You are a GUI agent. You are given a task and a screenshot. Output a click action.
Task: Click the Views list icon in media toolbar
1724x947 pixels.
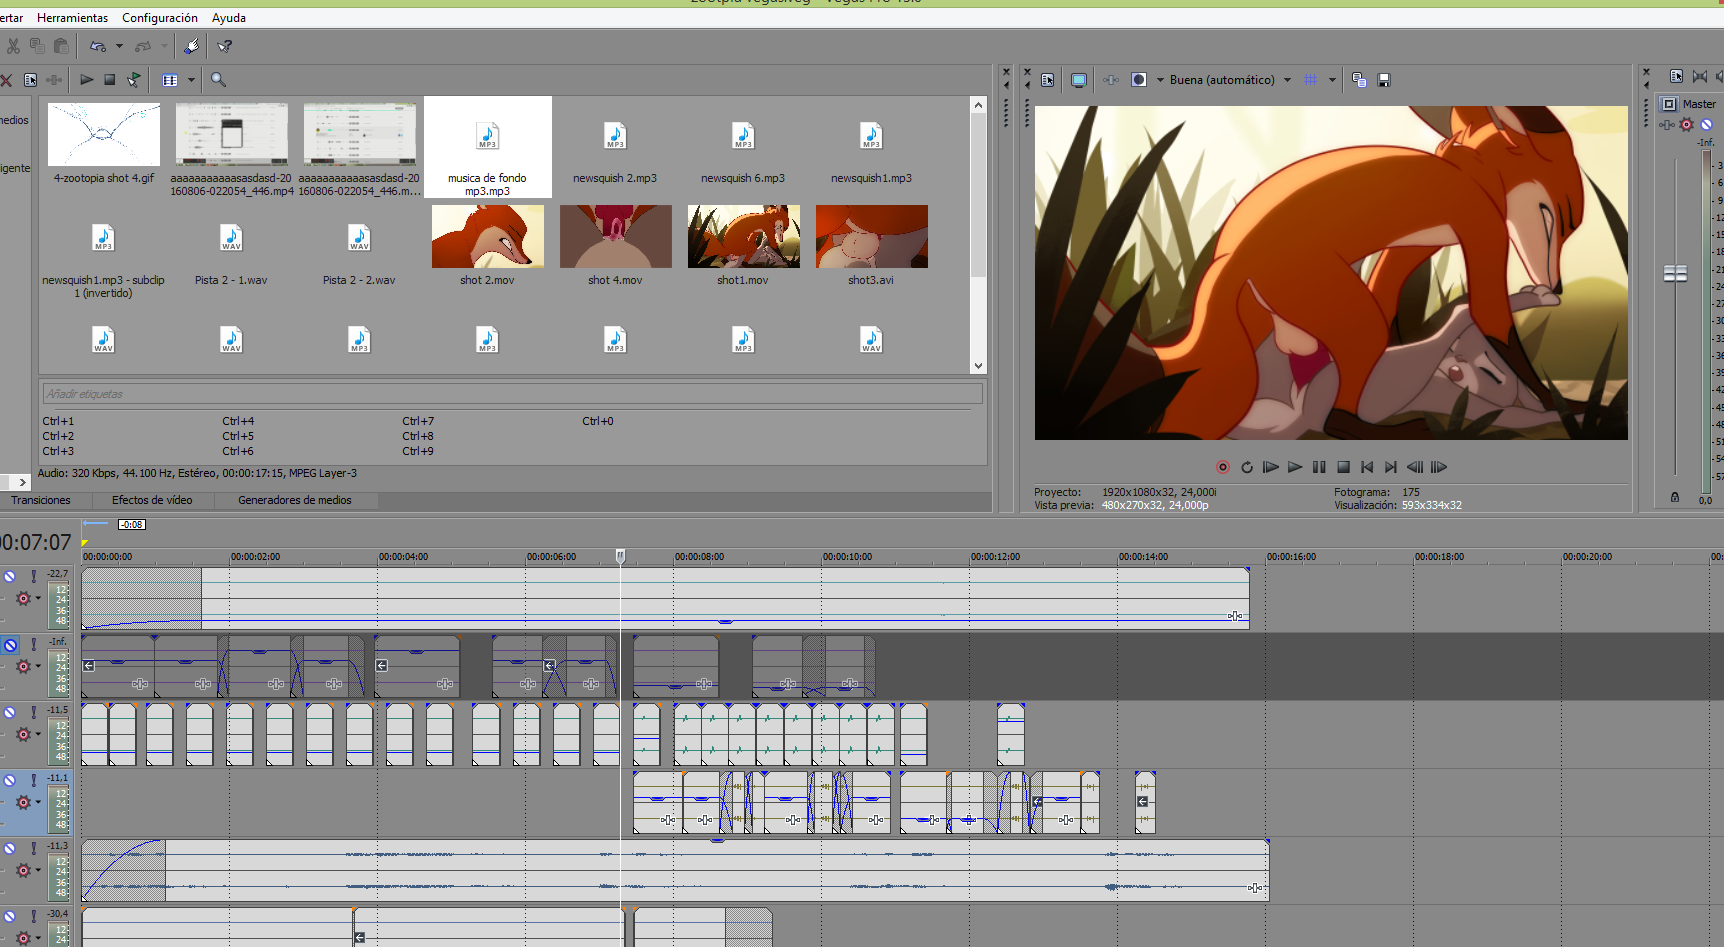170,80
